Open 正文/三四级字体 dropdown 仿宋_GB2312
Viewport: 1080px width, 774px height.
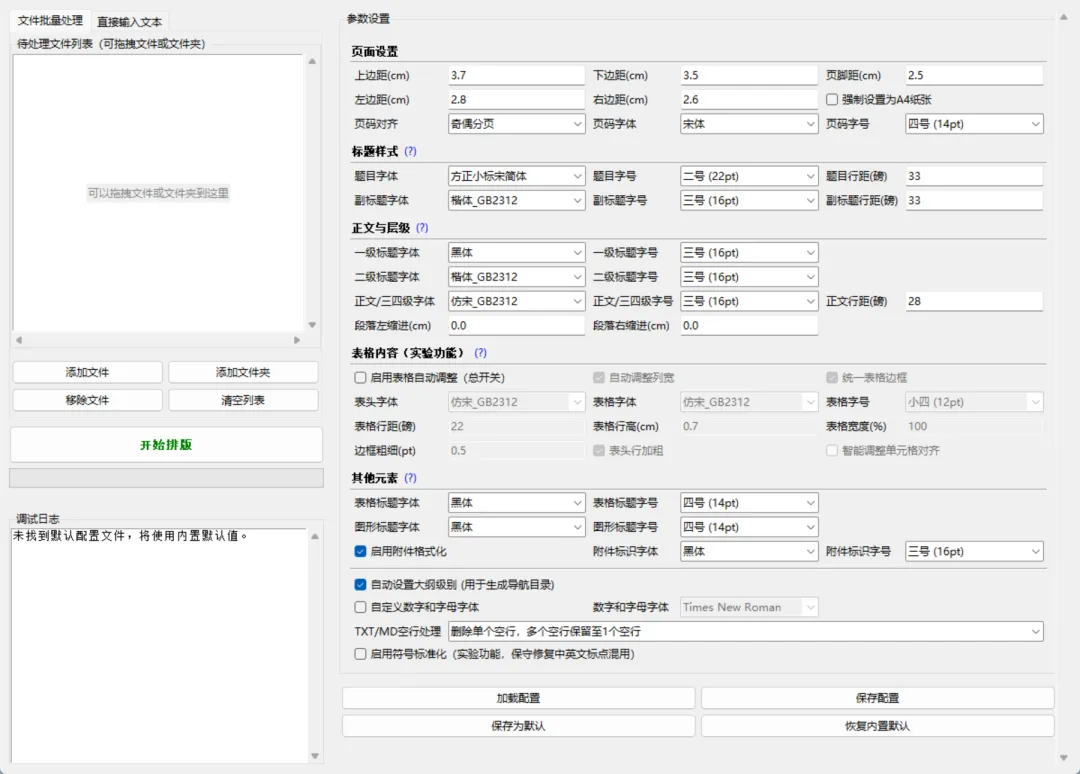(517, 301)
